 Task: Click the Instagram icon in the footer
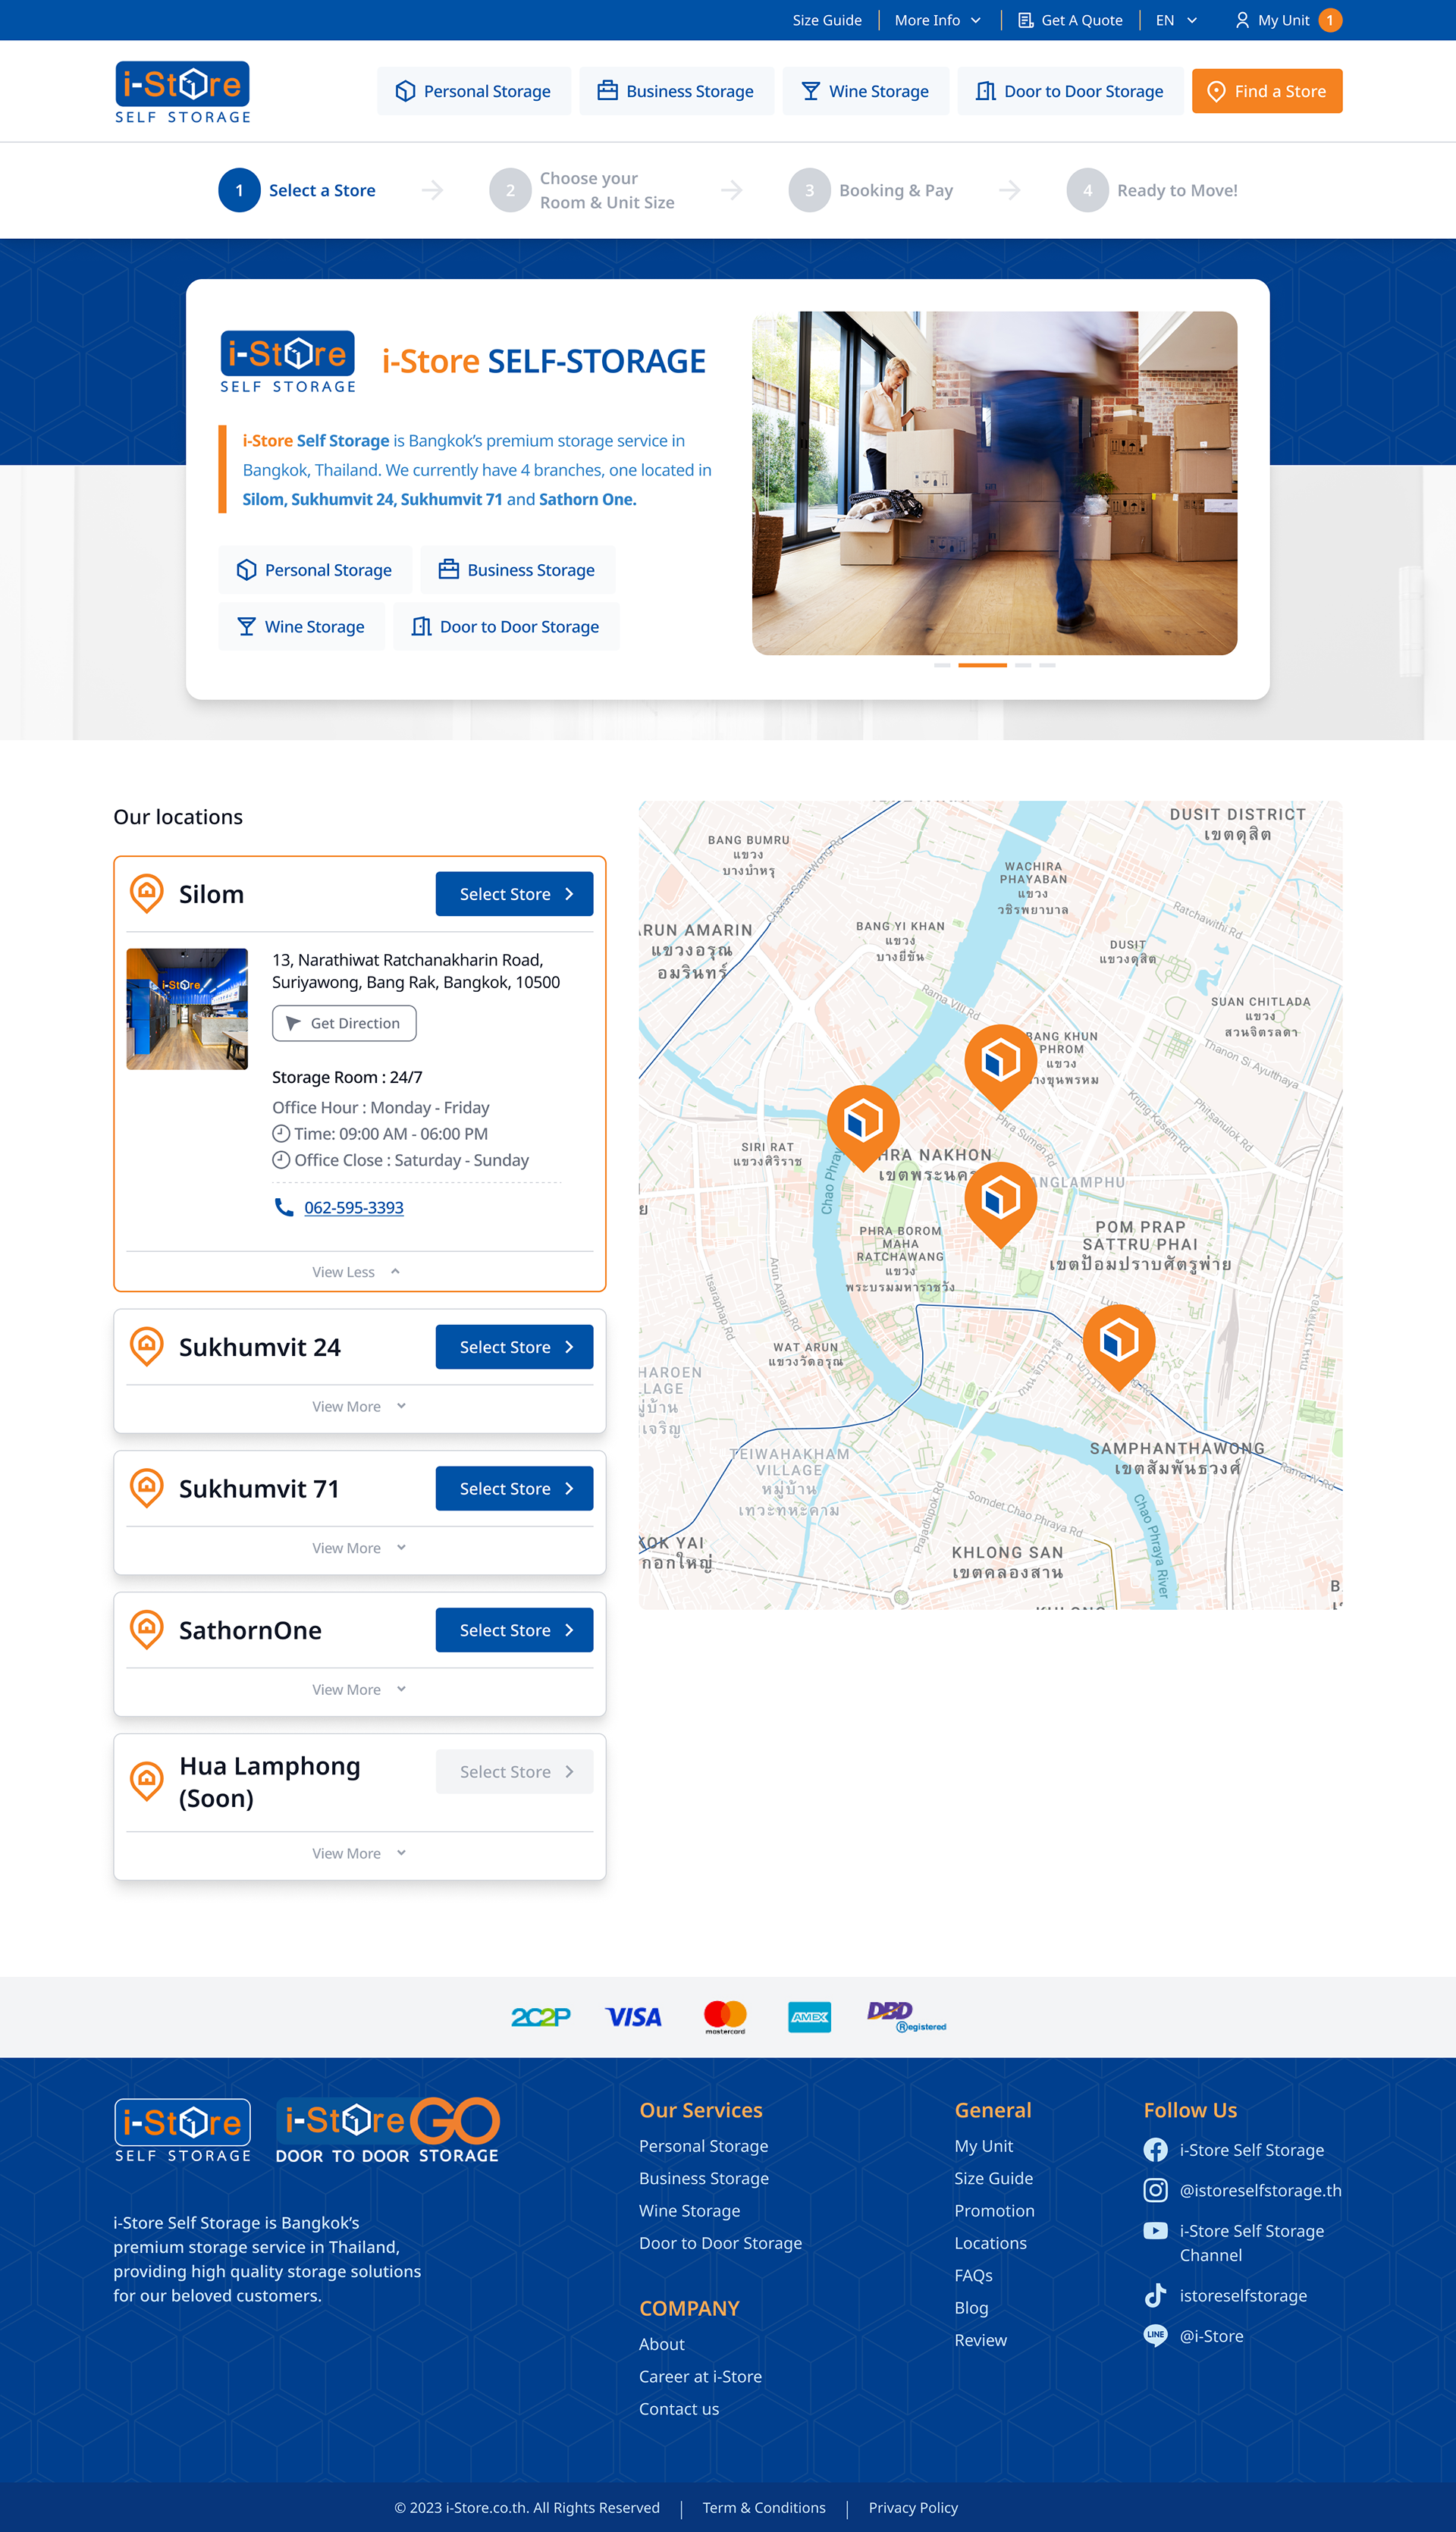point(1155,2190)
